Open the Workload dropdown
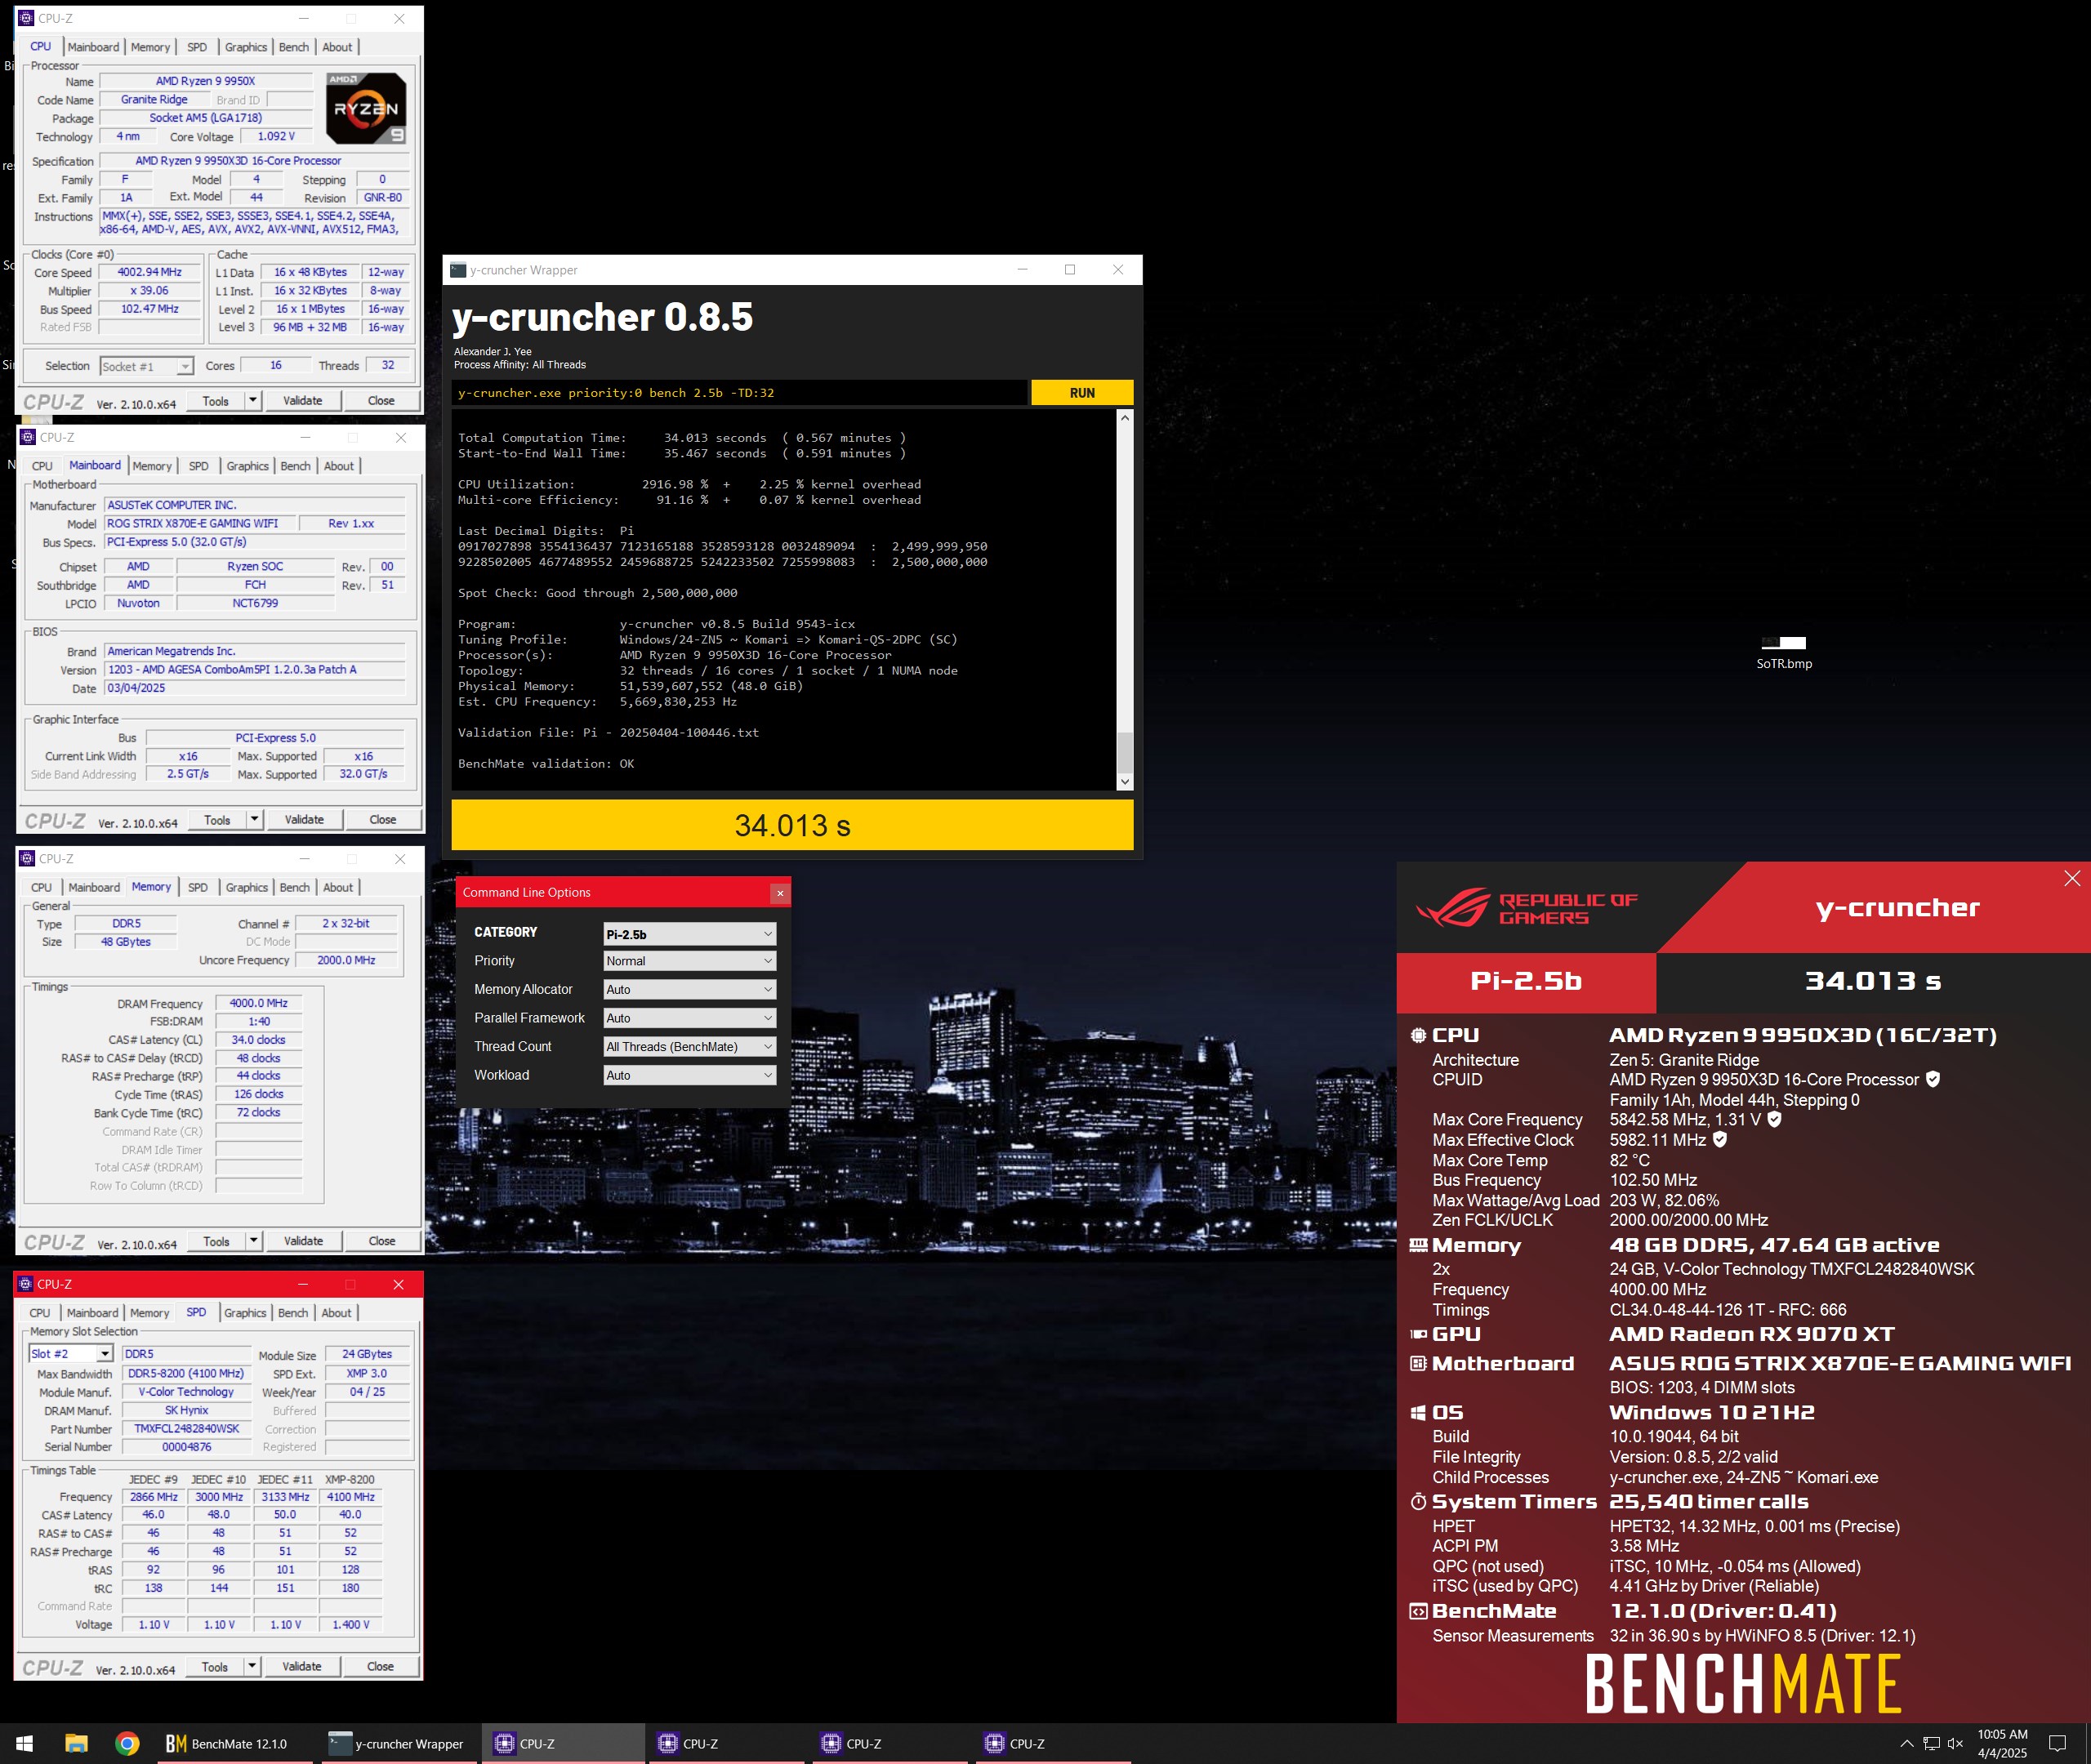Image resolution: width=2091 pixels, height=1764 pixels. point(689,1075)
